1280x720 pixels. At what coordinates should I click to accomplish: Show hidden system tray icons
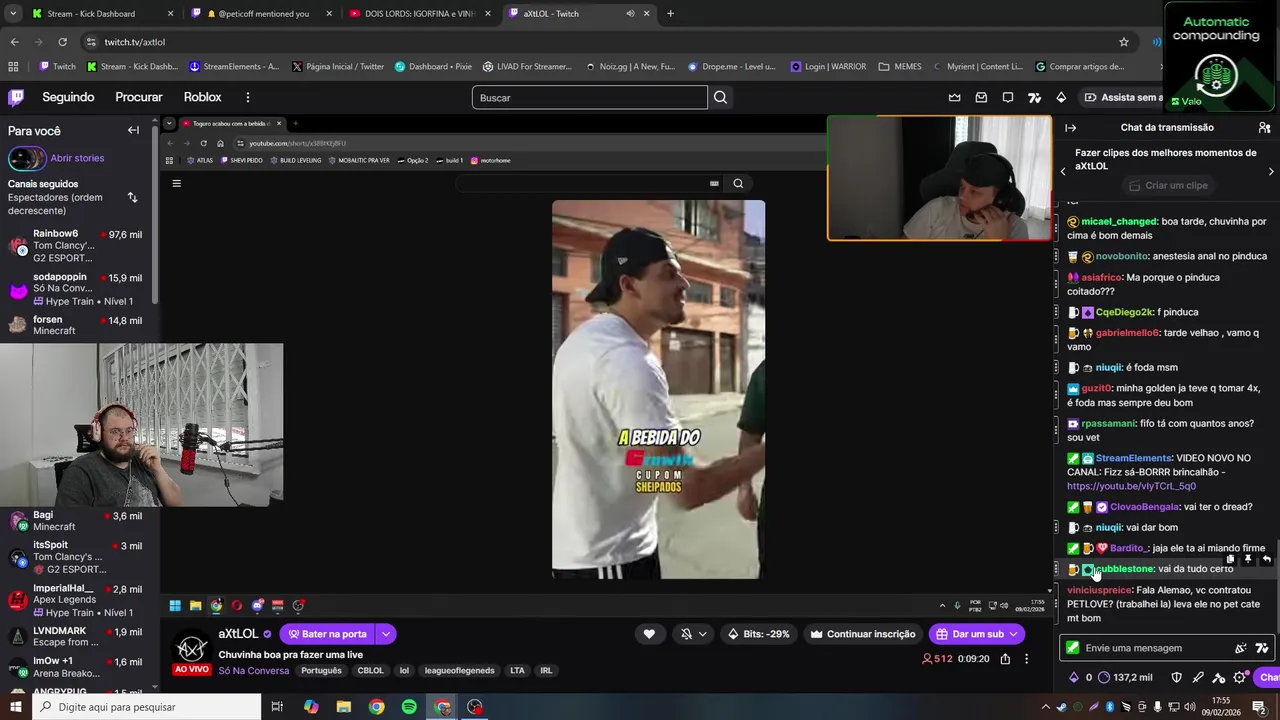(1046, 707)
